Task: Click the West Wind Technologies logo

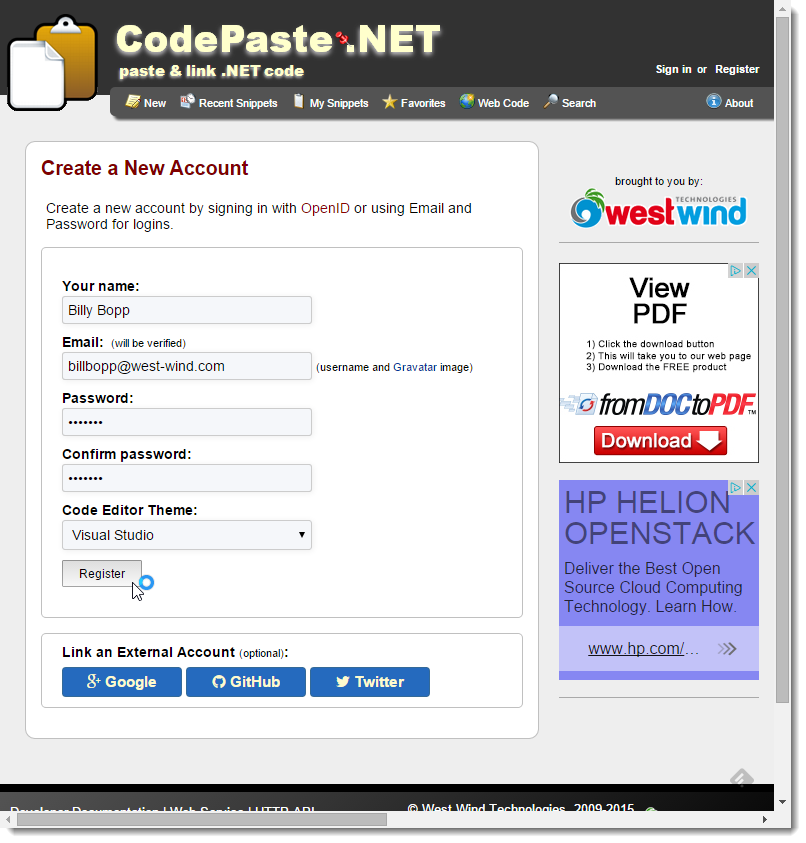Action: point(659,209)
